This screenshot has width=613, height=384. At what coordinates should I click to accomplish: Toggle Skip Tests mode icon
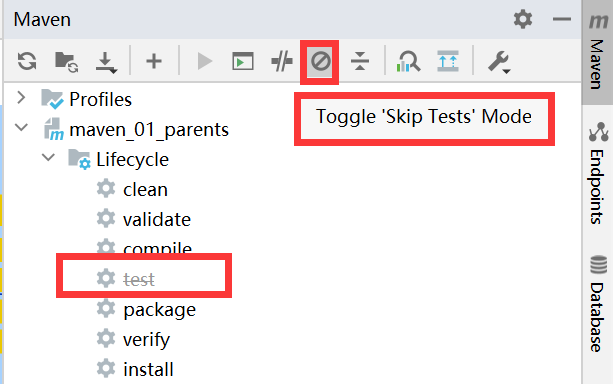(x=321, y=61)
